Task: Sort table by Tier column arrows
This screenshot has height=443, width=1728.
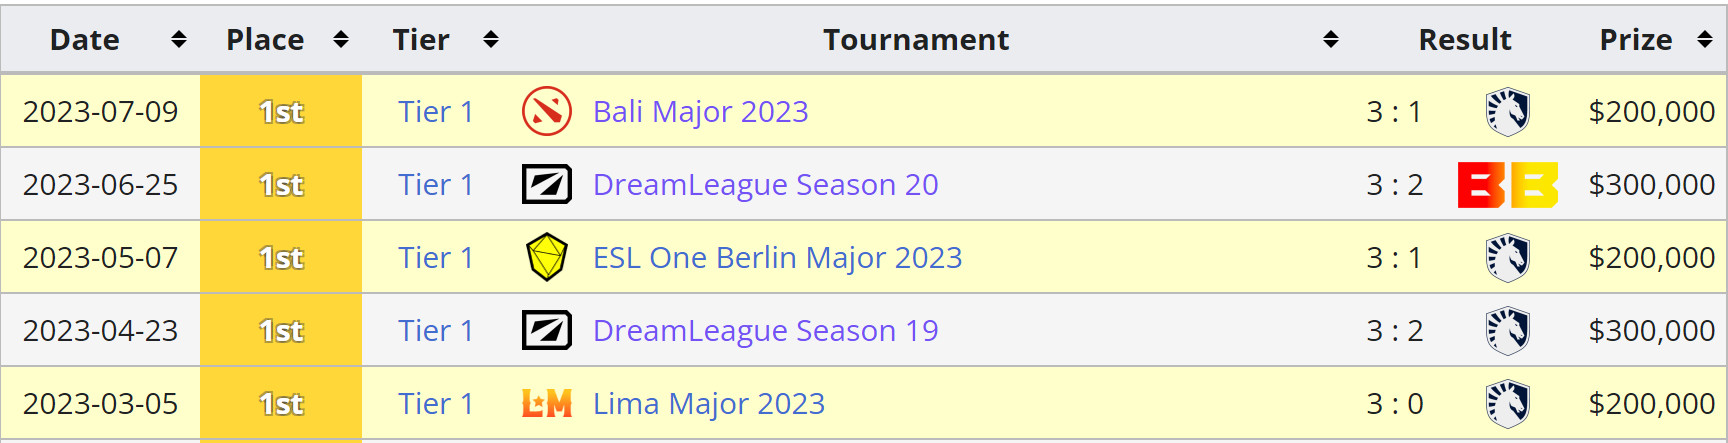Action: 491,39
